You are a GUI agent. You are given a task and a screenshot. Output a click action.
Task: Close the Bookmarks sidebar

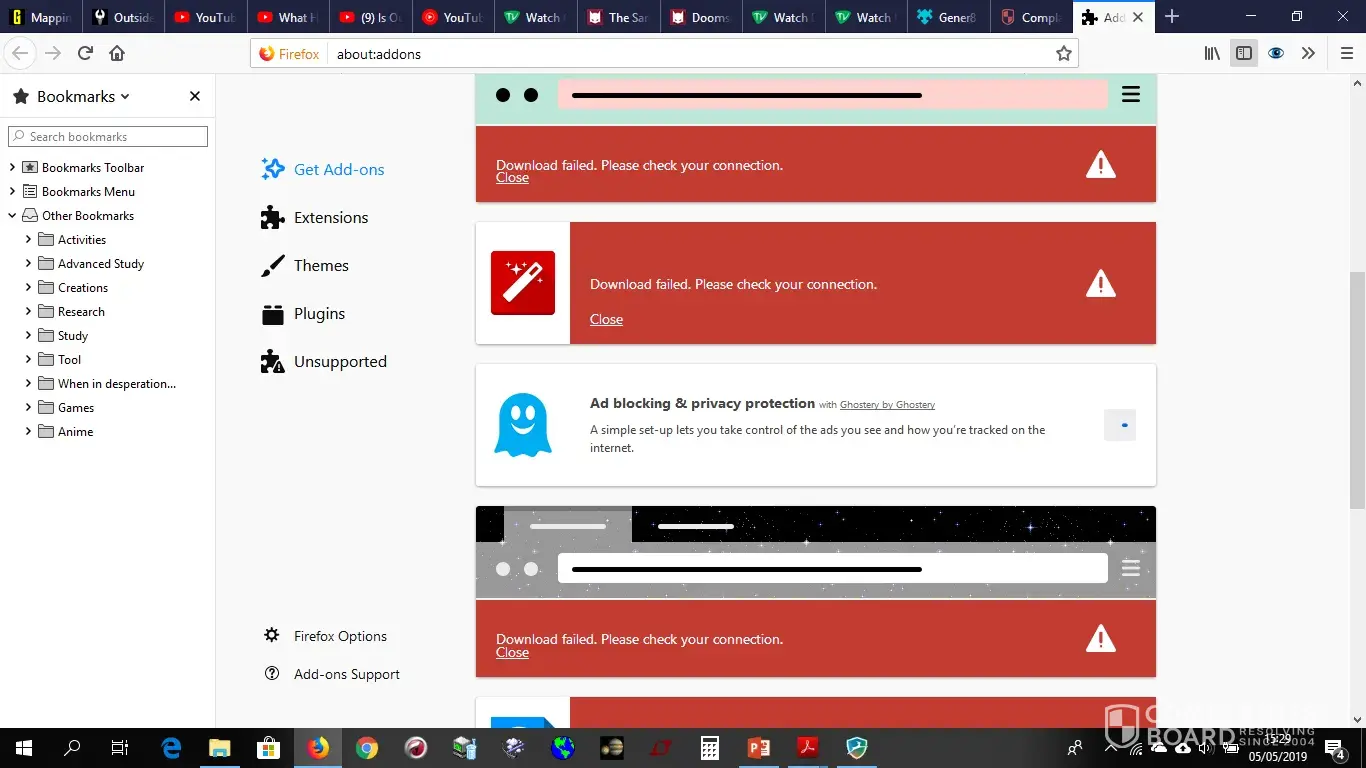tap(195, 96)
